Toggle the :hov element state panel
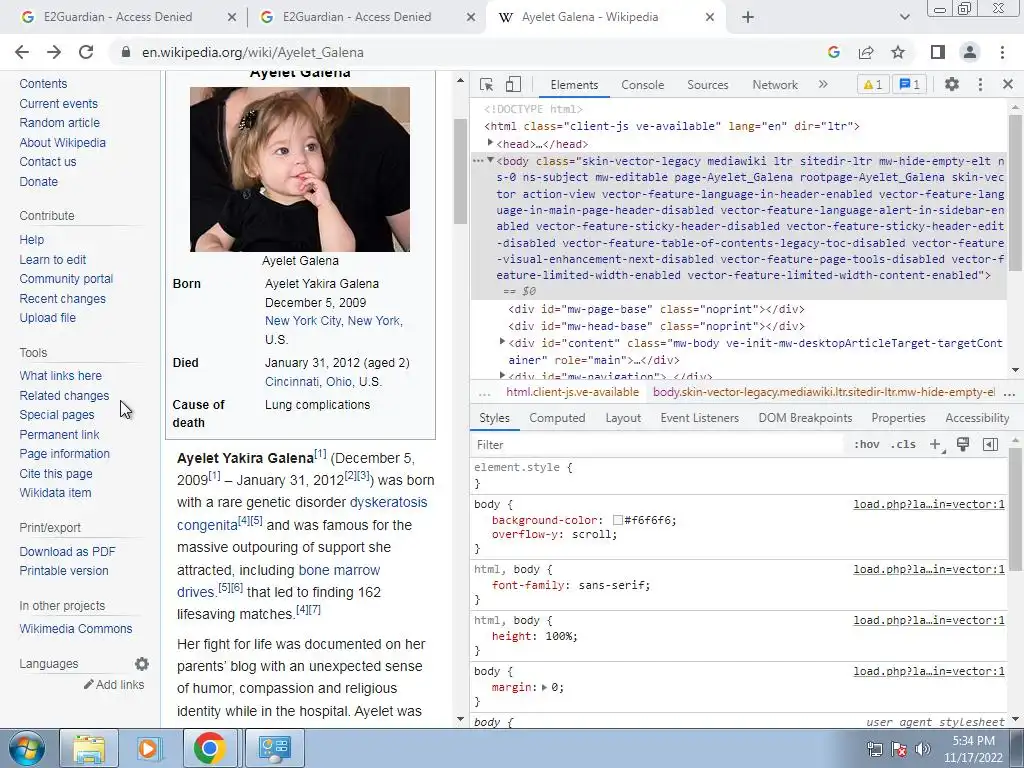This screenshot has width=1024, height=768. point(867,445)
